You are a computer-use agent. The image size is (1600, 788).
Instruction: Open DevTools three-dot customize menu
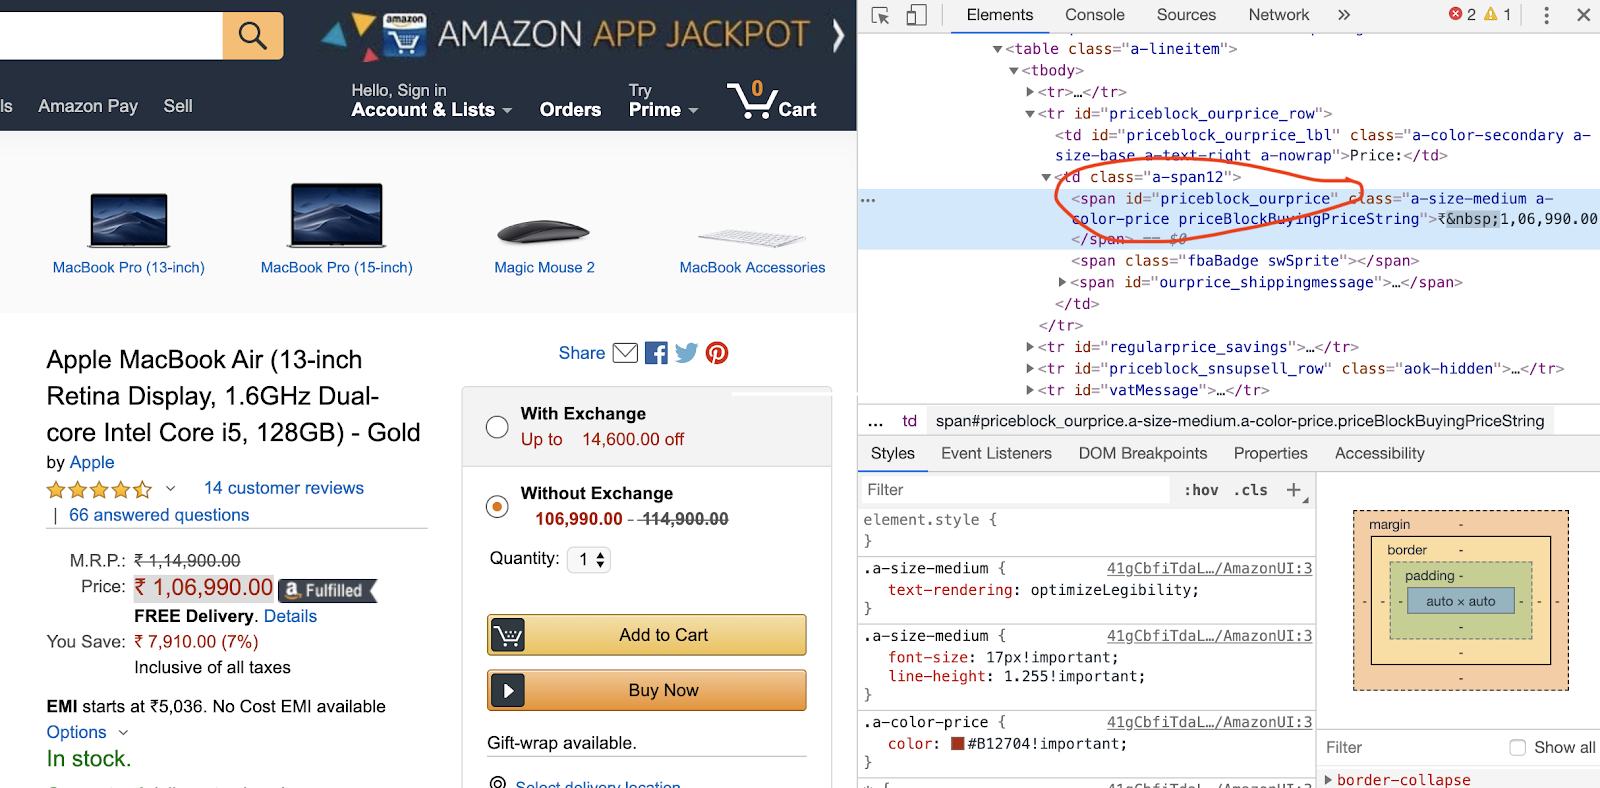click(x=1546, y=15)
